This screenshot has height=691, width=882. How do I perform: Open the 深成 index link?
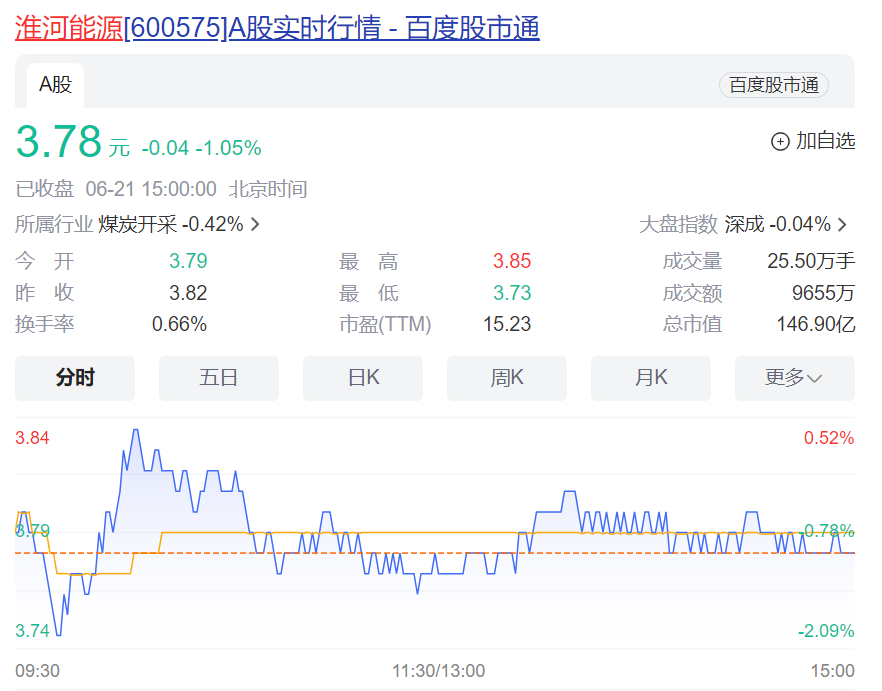tap(744, 224)
